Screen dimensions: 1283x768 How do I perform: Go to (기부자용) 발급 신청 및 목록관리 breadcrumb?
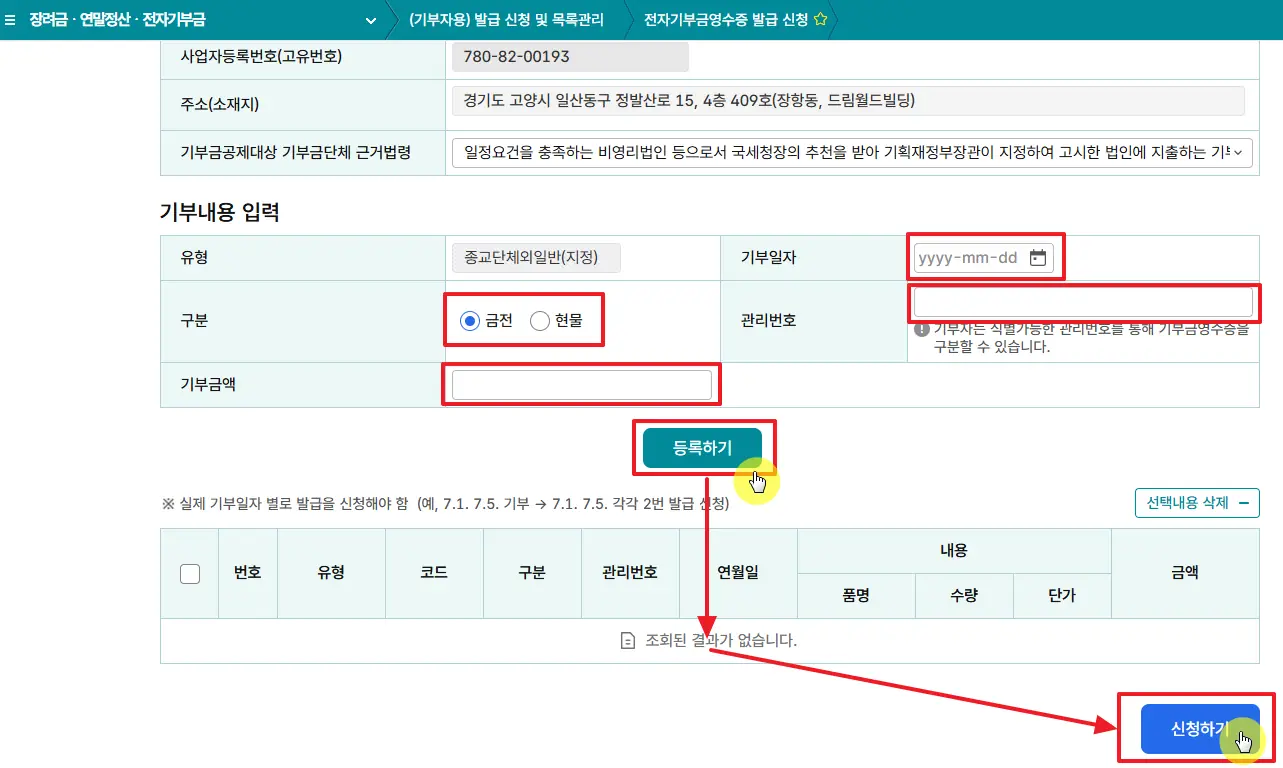(x=506, y=20)
